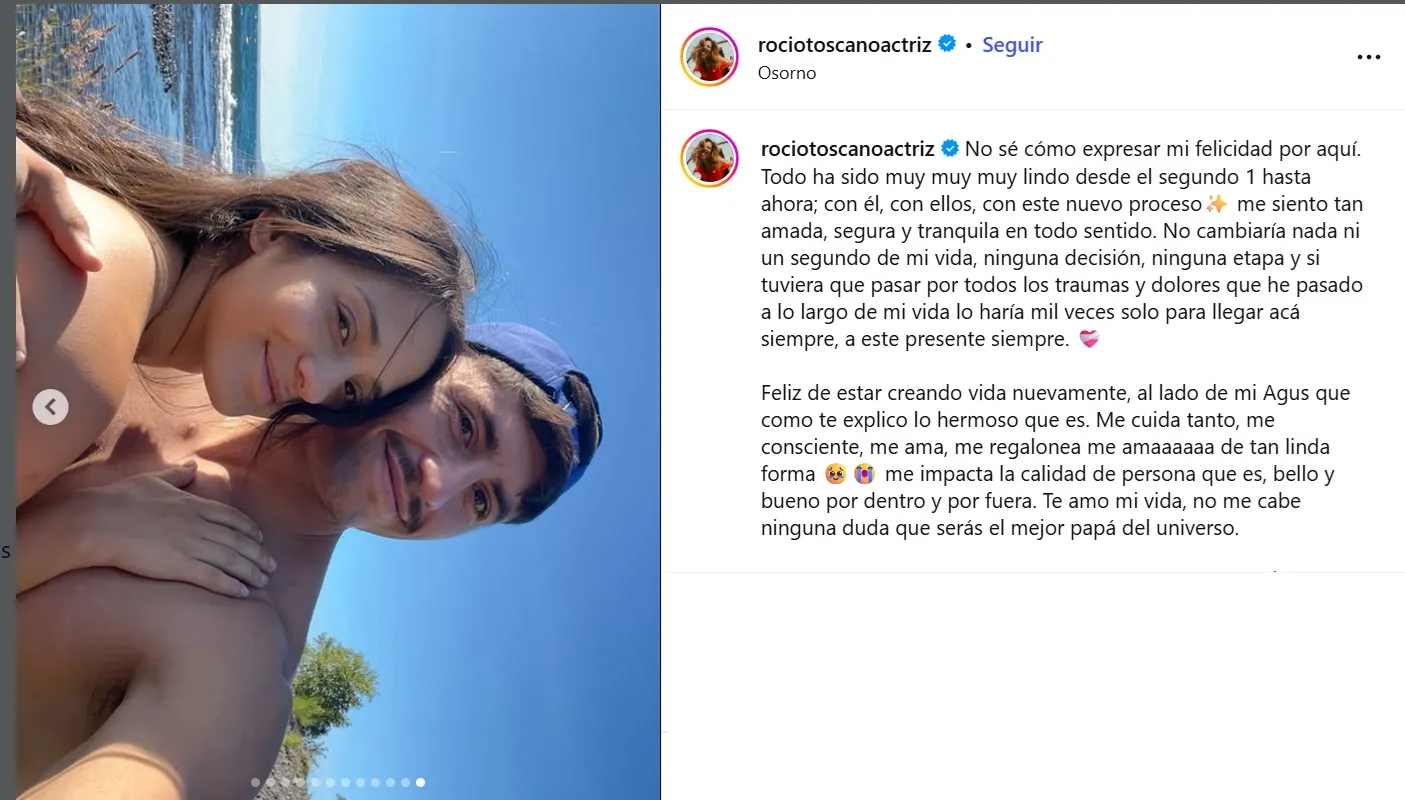Open the rociotoscanoactriz profile from the header username
Screen dimensions: 1405x800
[845, 45]
